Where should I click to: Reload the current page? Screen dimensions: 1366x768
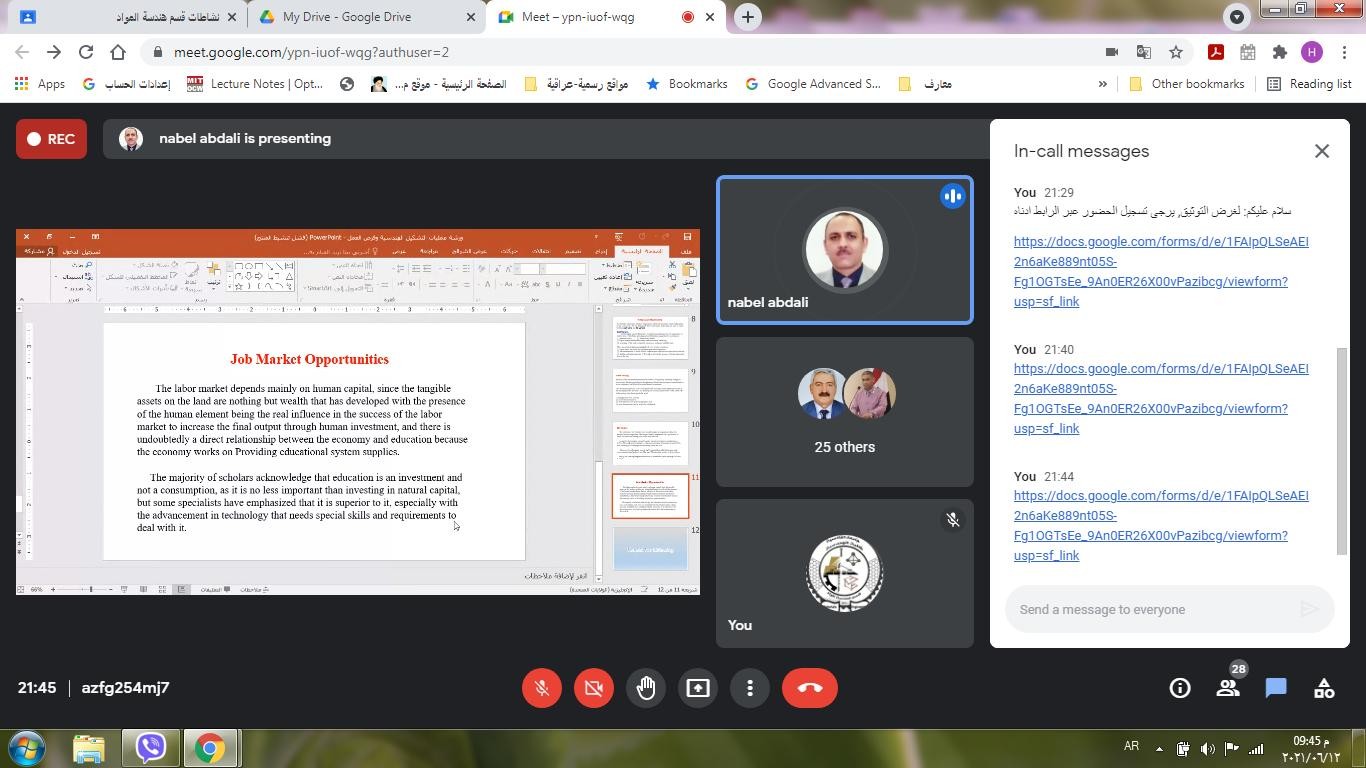pos(86,52)
